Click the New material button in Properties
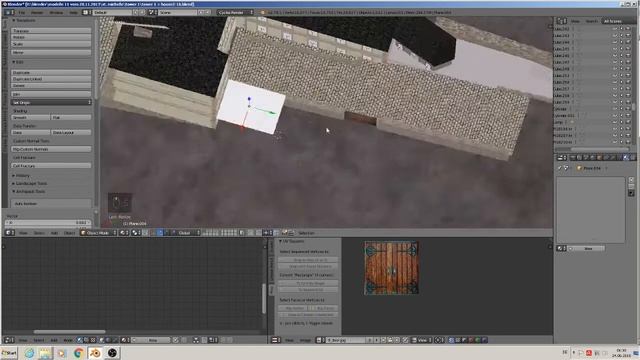 [587, 248]
